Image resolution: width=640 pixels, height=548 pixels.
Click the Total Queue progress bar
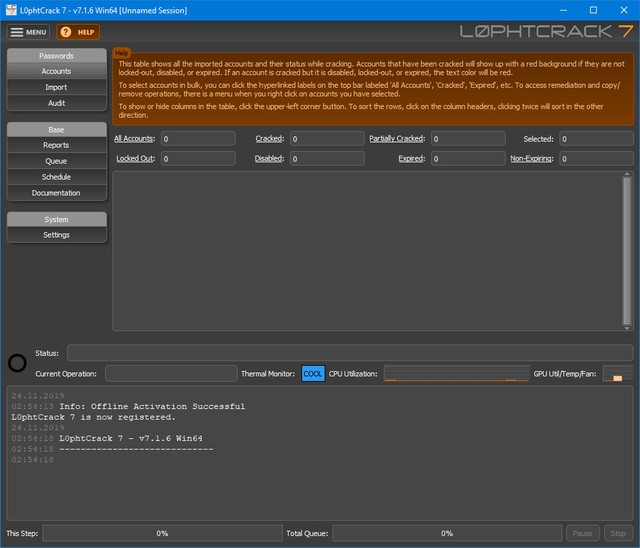pyautogui.click(x=447, y=533)
